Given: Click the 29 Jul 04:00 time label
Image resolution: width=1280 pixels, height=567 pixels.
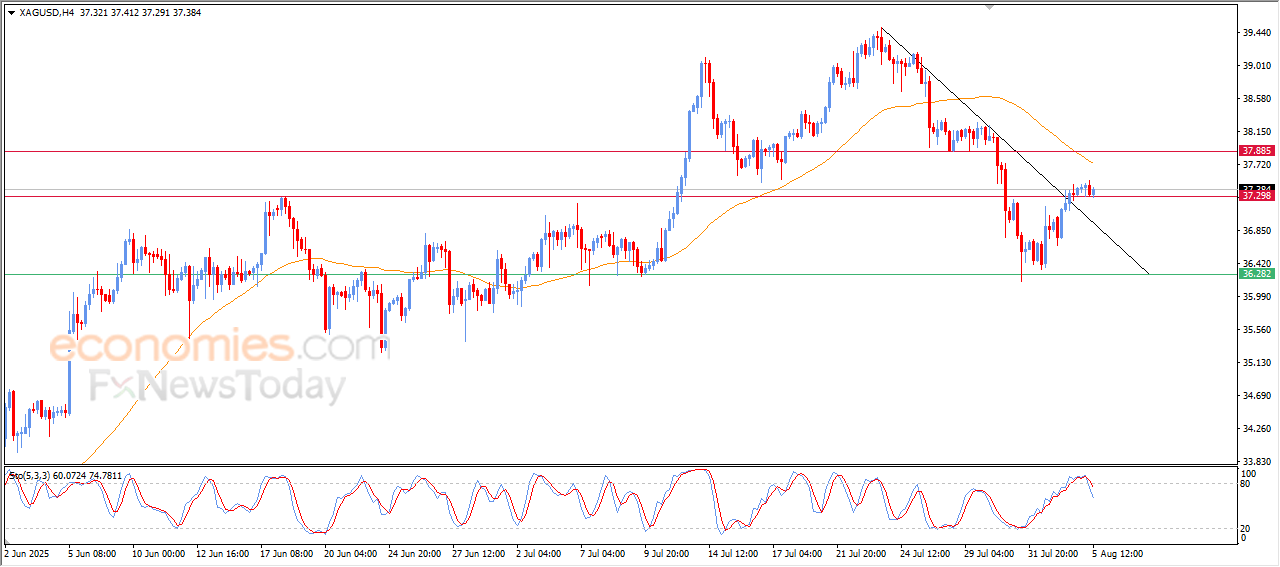Looking at the screenshot, I should 989,552.
